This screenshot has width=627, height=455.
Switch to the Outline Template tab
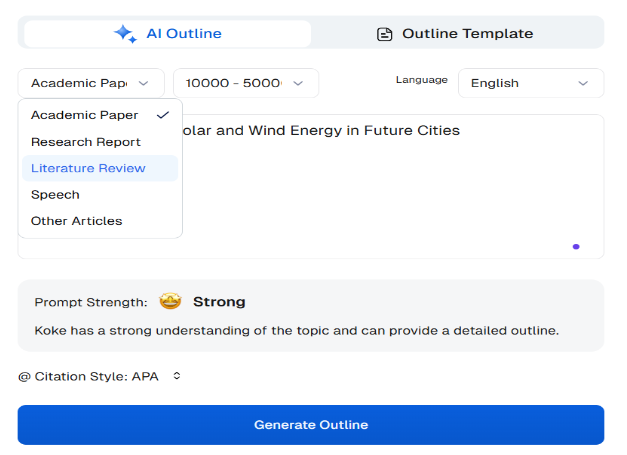(457, 34)
